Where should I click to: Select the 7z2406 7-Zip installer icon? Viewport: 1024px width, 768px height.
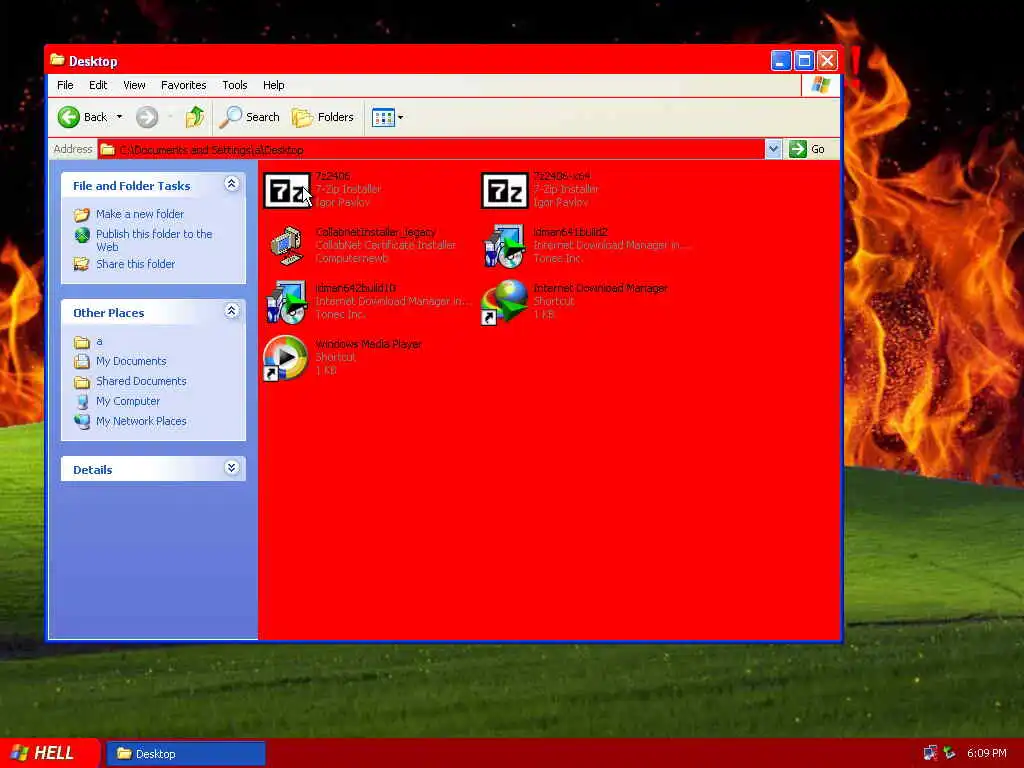pyautogui.click(x=287, y=191)
